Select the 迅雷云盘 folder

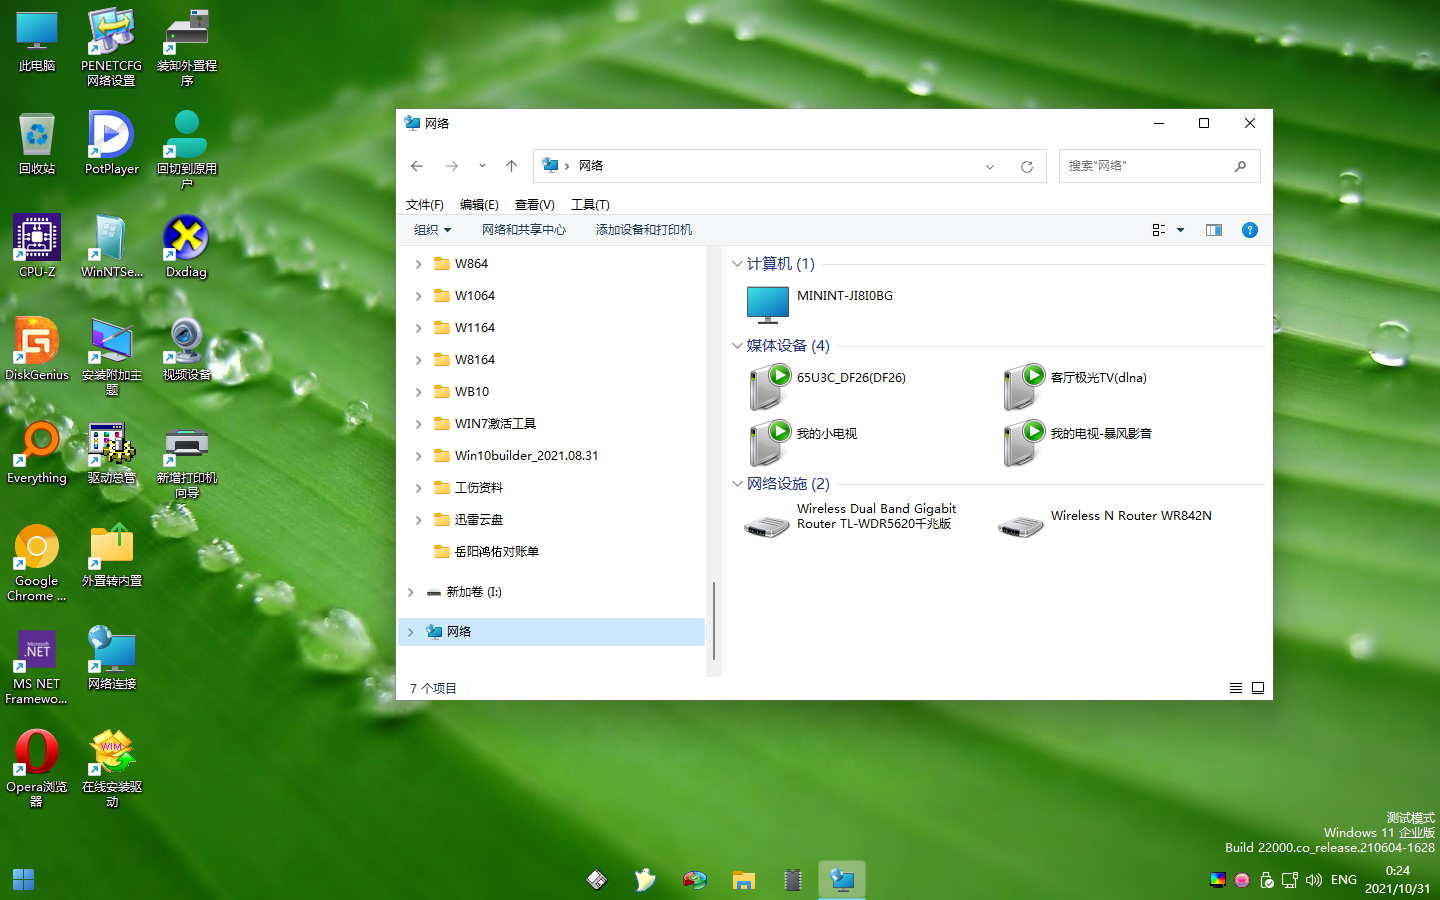pos(468,520)
